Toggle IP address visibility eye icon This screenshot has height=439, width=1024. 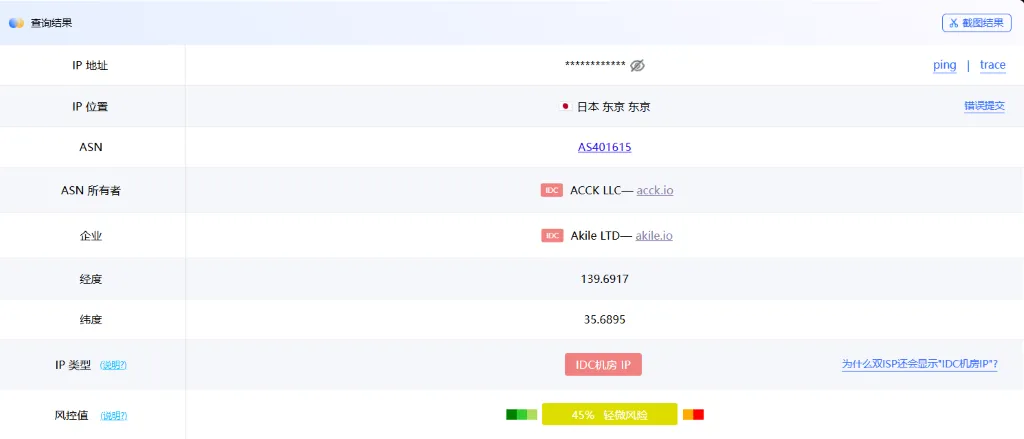(x=637, y=65)
